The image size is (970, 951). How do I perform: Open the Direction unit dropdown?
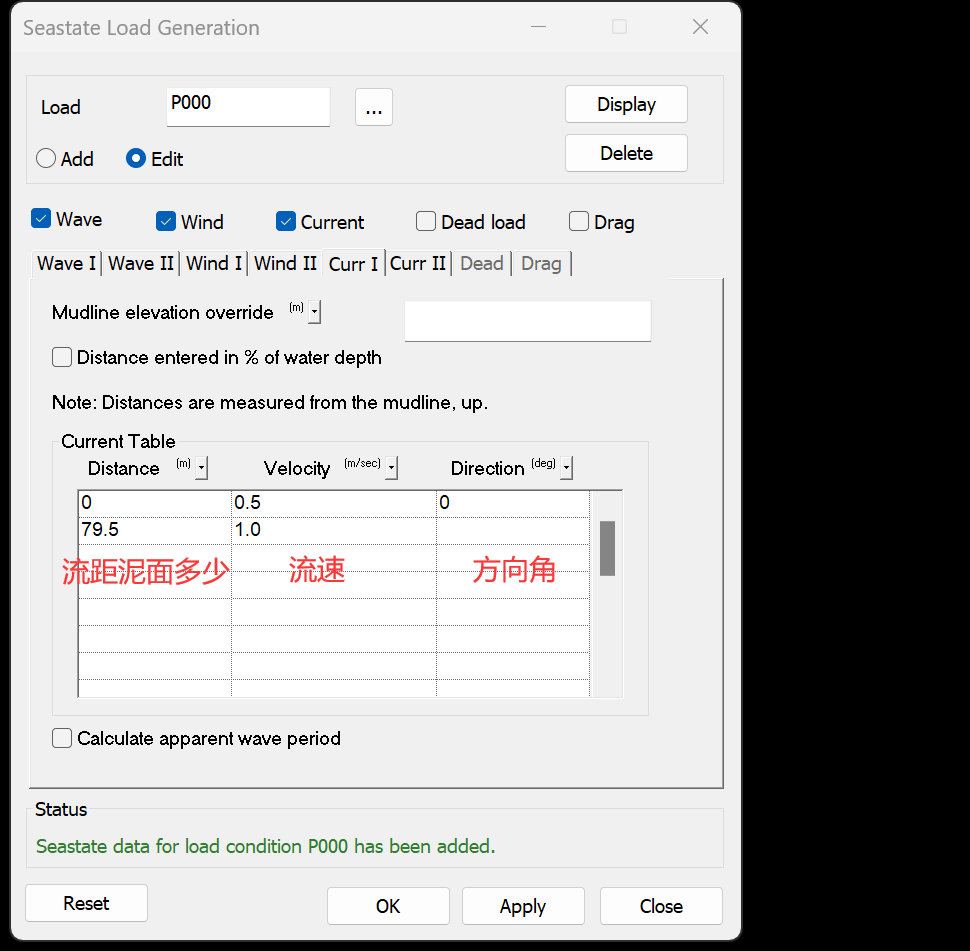(x=567, y=468)
